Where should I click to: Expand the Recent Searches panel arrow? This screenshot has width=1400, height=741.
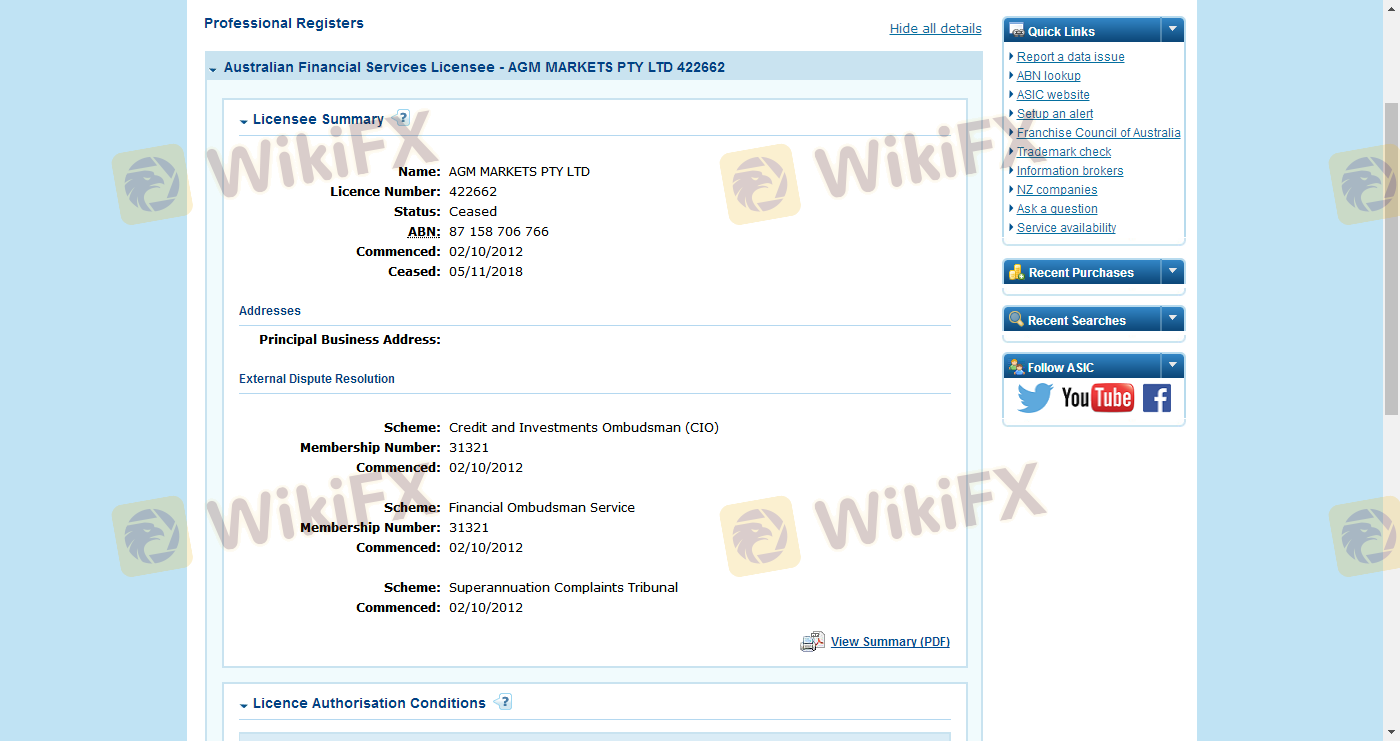pos(1173,319)
